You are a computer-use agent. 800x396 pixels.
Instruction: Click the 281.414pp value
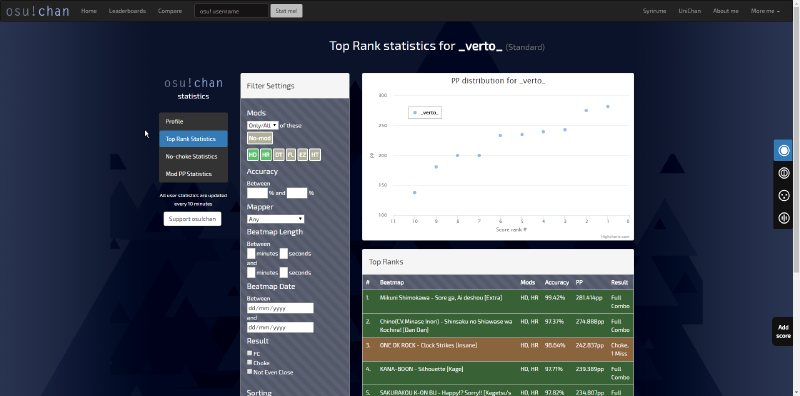coord(589,298)
